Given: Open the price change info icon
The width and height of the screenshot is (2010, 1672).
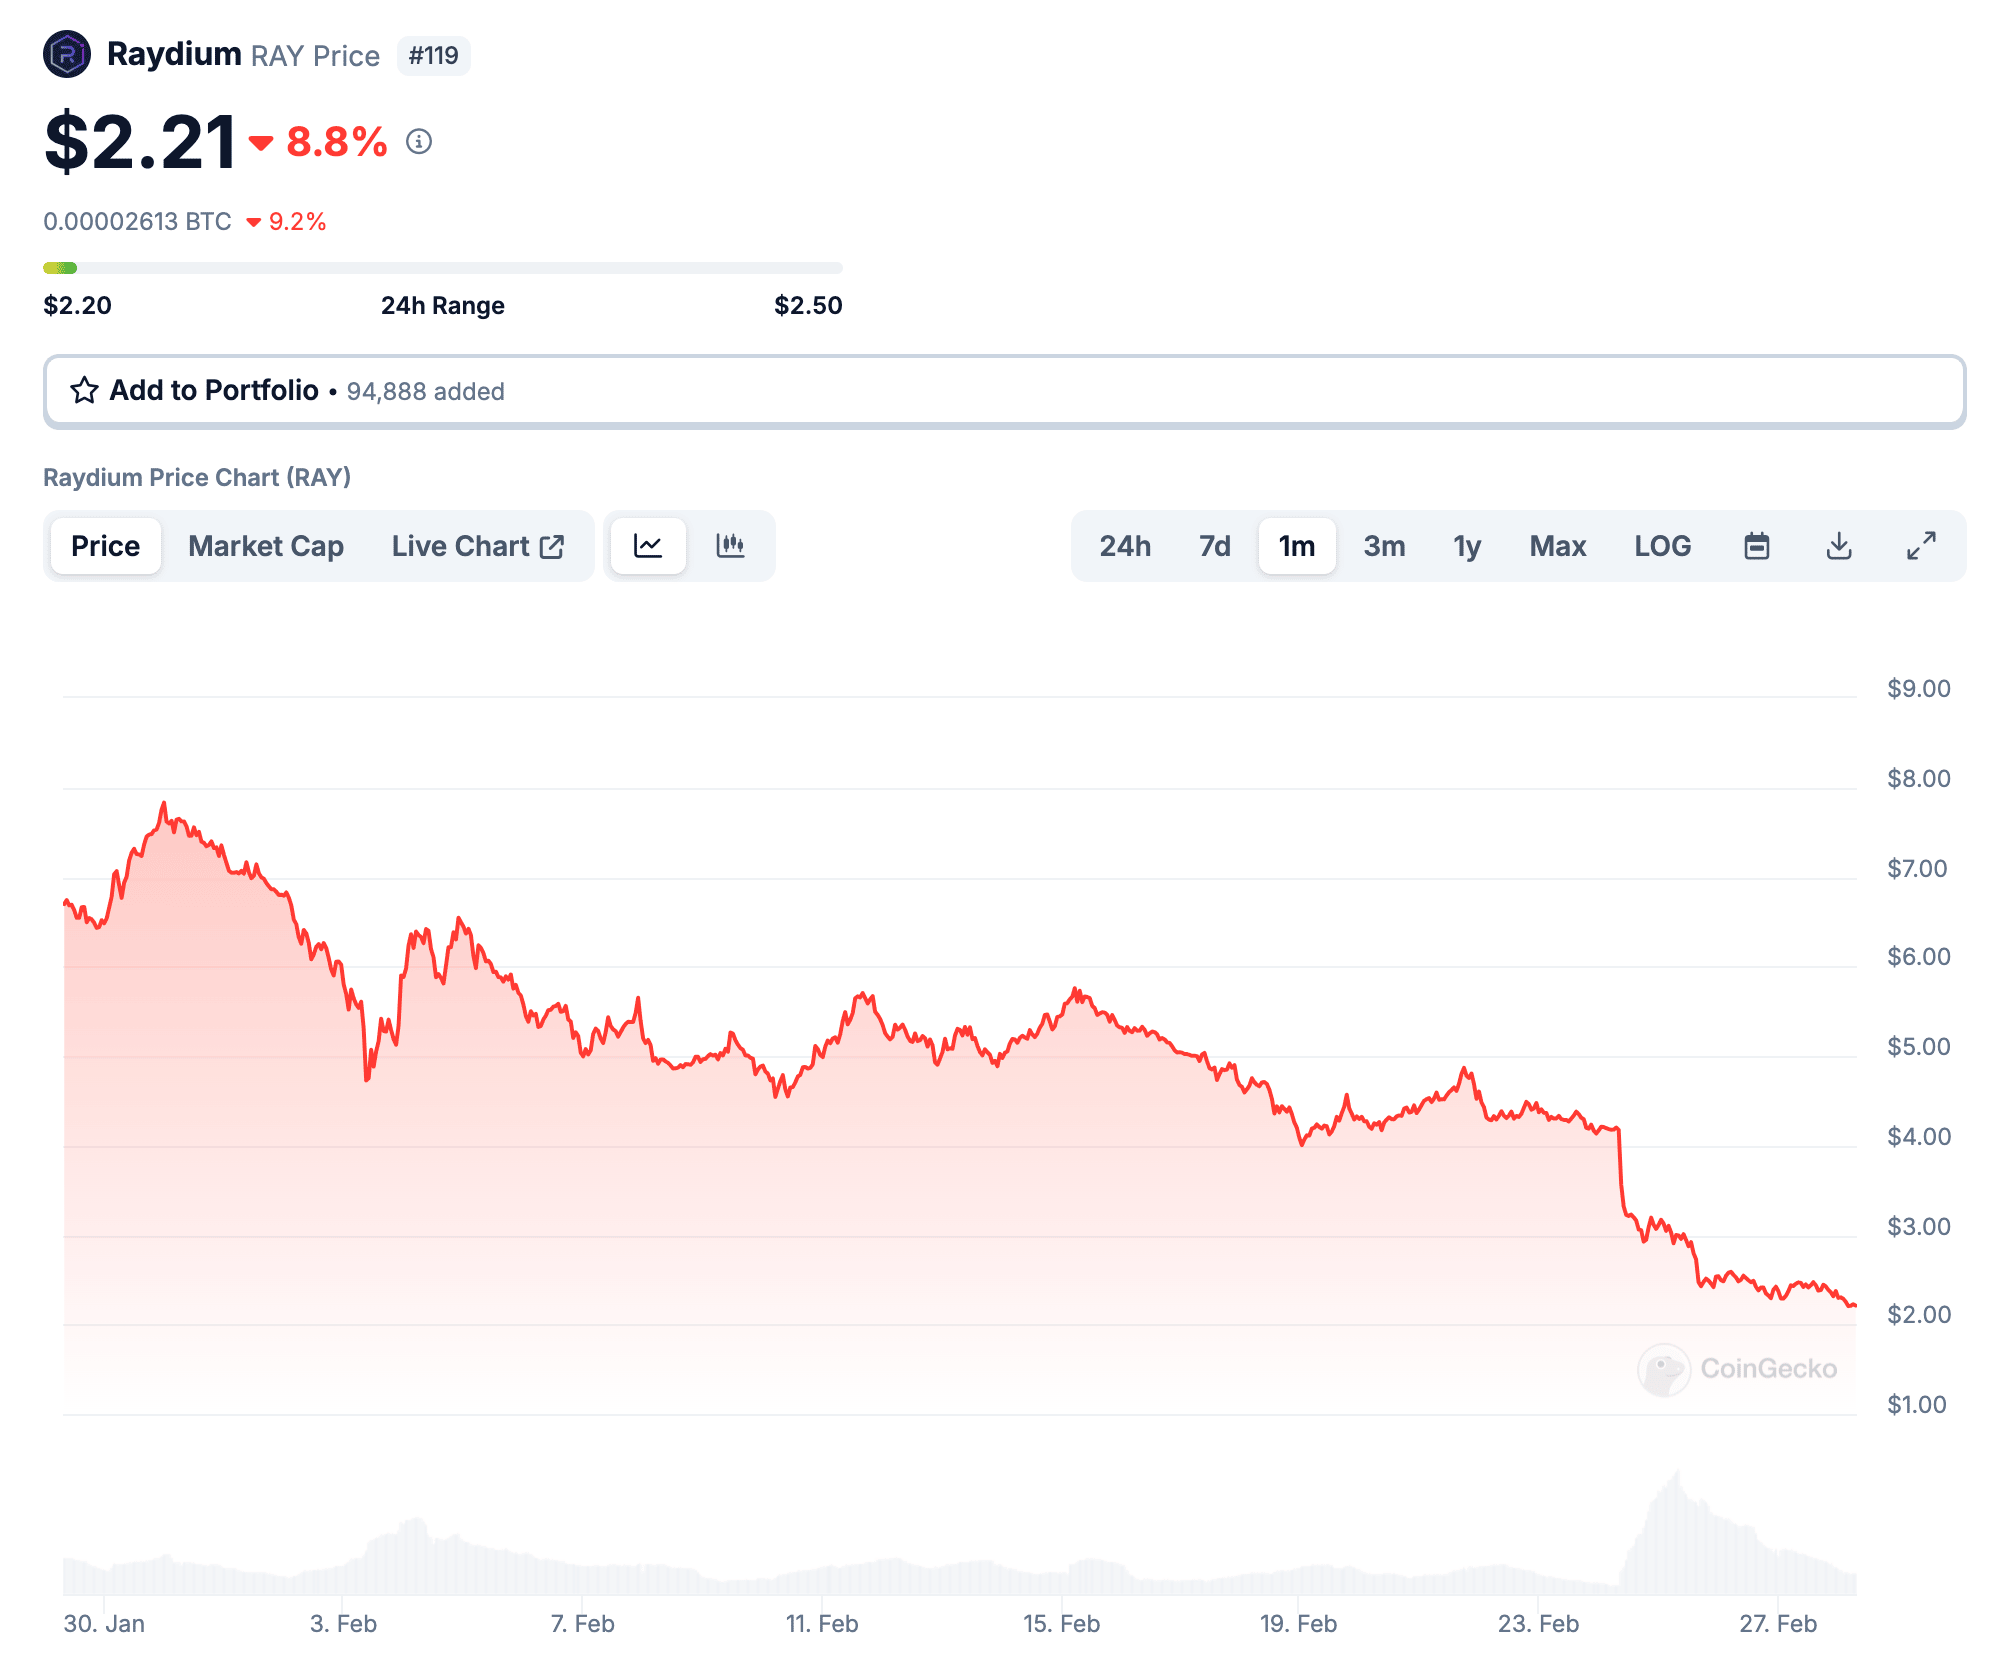Looking at the screenshot, I should 419,142.
